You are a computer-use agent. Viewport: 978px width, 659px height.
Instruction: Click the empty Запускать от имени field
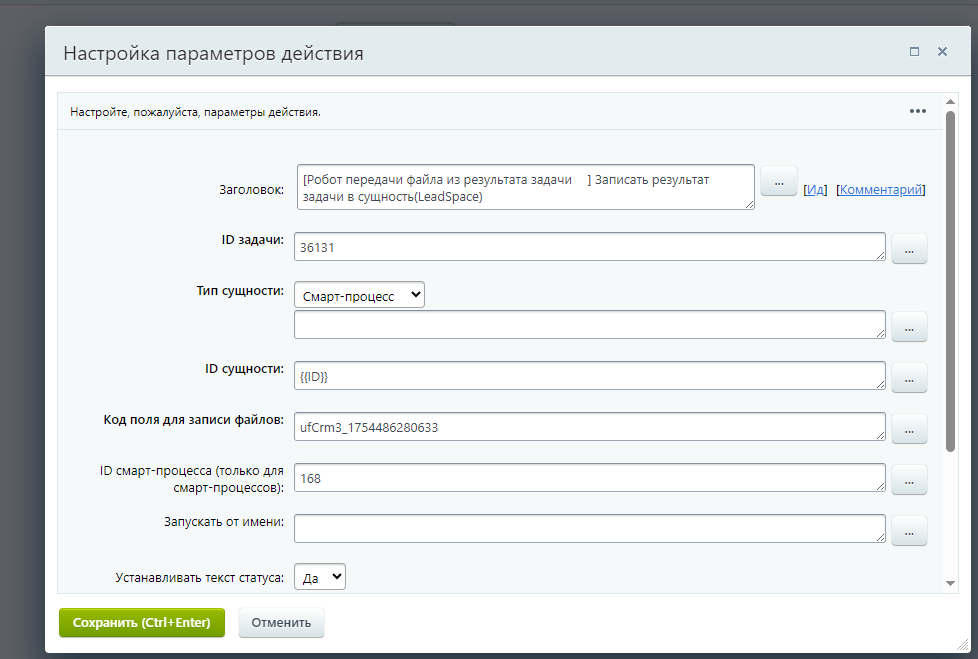point(590,529)
